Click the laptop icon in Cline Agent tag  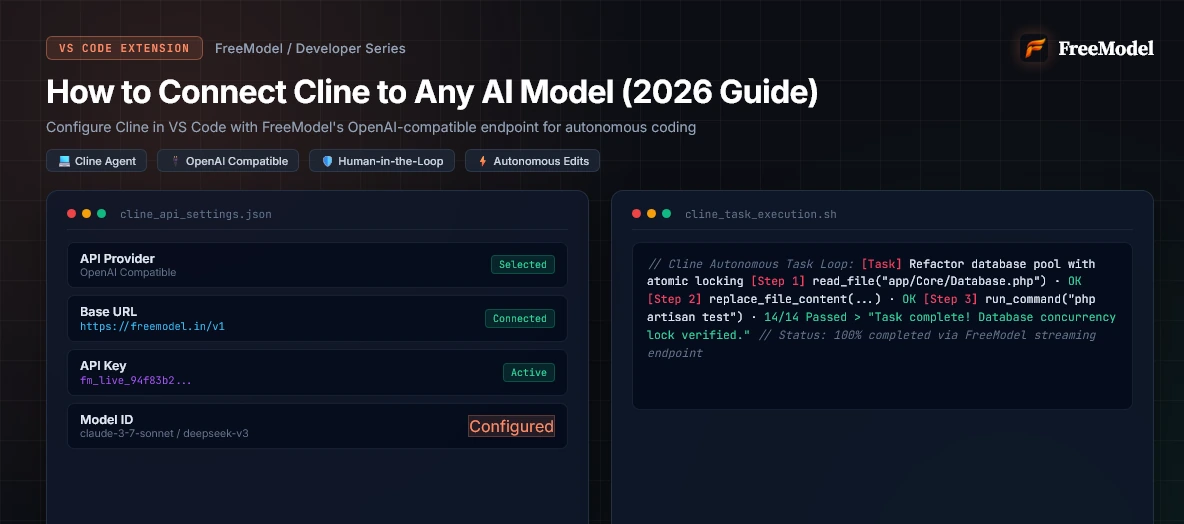click(x=64, y=161)
